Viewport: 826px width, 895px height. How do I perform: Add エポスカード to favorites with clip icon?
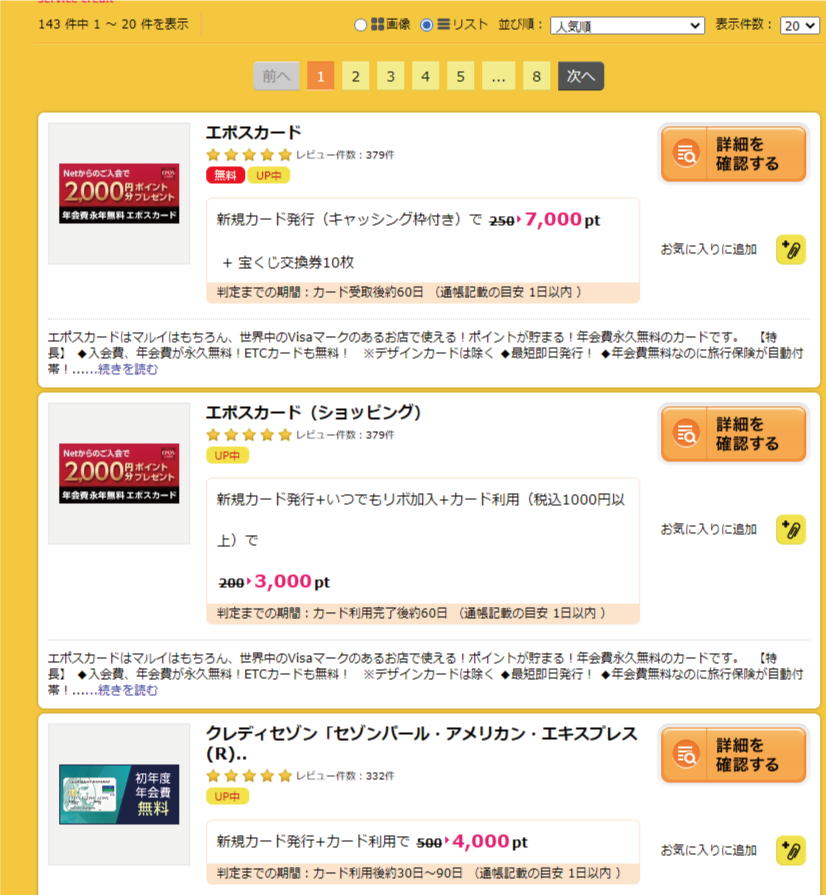pyautogui.click(x=791, y=249)
